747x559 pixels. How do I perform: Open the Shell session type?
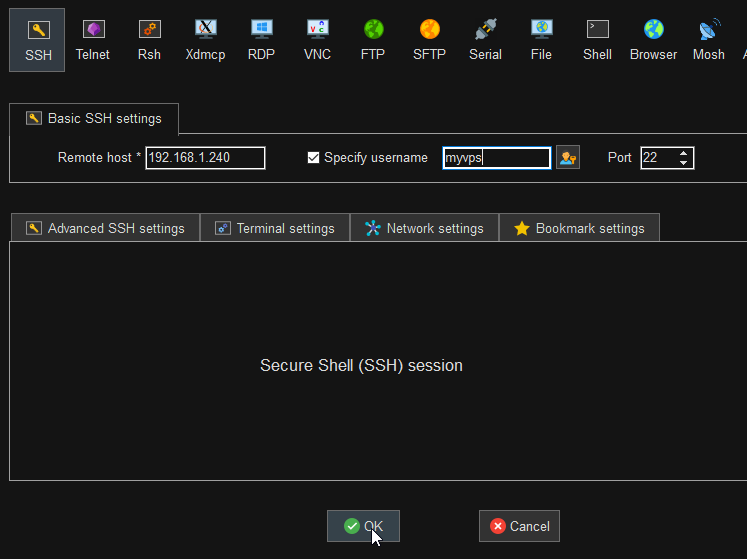coord(597,40)
